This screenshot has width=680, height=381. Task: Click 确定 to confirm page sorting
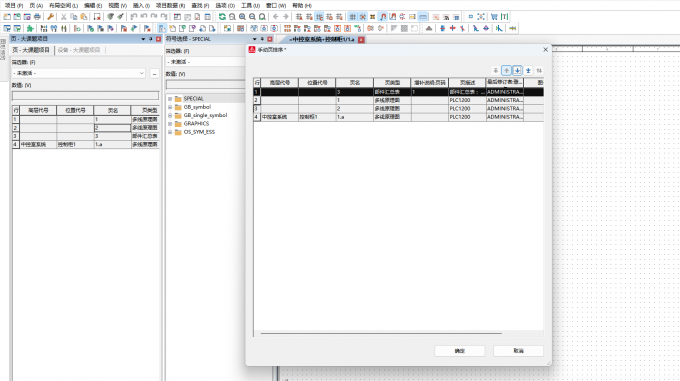coord(460,351)
